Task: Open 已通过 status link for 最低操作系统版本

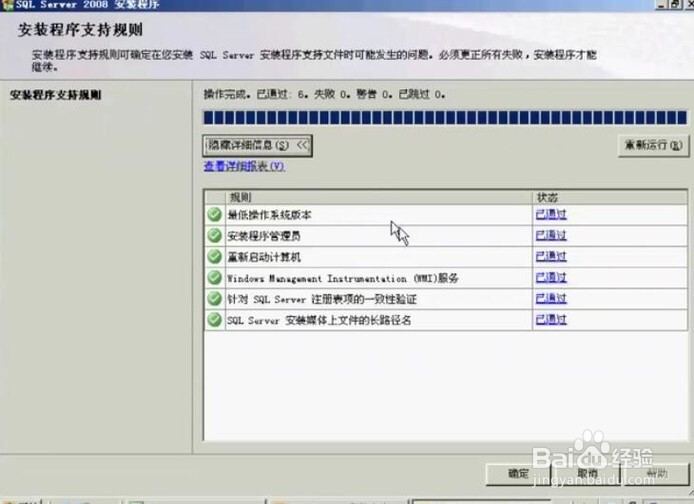Action: [x=551, y=215]
